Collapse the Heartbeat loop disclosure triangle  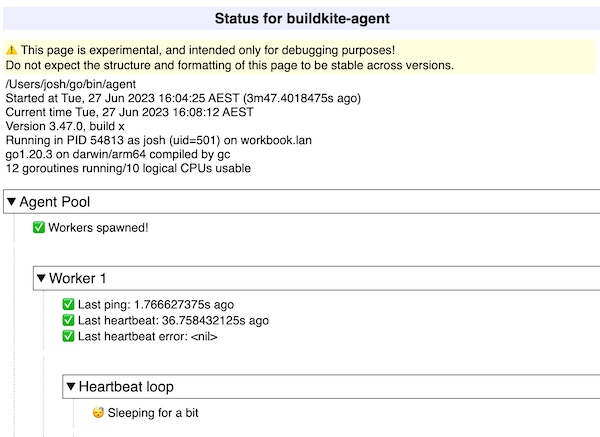(x=71, y=386)
